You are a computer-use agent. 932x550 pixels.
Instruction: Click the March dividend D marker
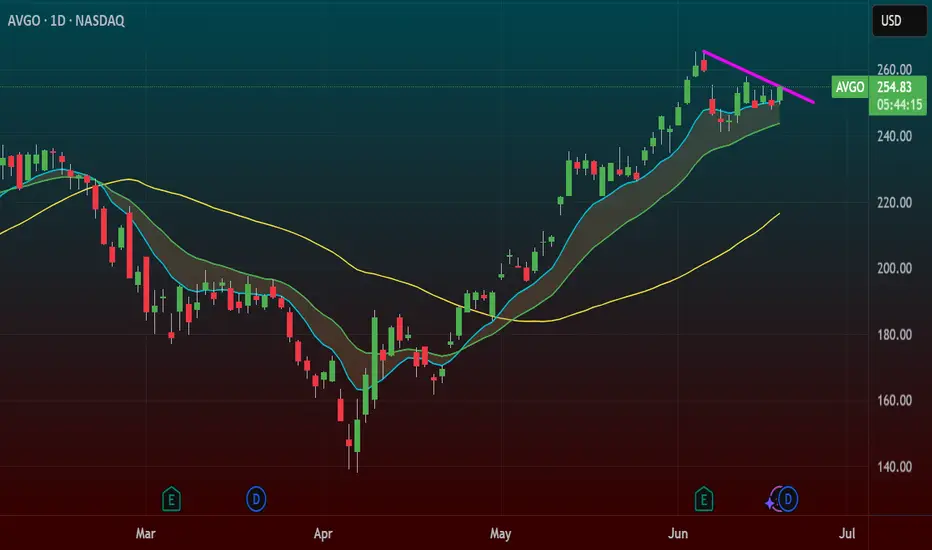coord(256,499)
